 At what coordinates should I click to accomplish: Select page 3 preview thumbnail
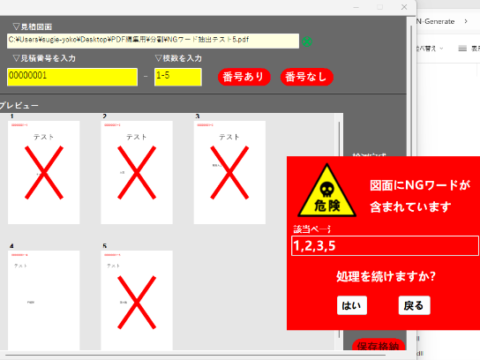pos(230,172)
